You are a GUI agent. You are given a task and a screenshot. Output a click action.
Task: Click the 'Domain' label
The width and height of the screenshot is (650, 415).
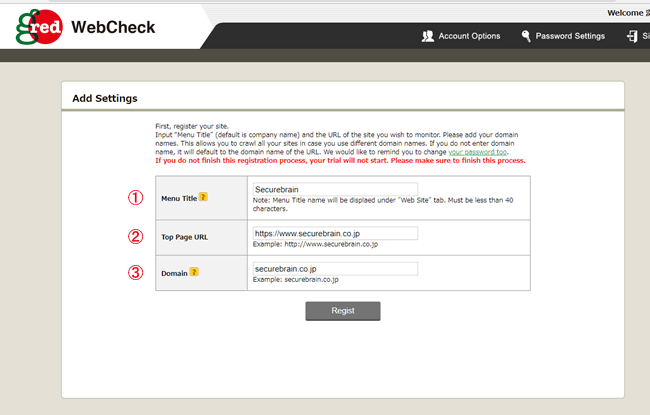pos(174,273)
